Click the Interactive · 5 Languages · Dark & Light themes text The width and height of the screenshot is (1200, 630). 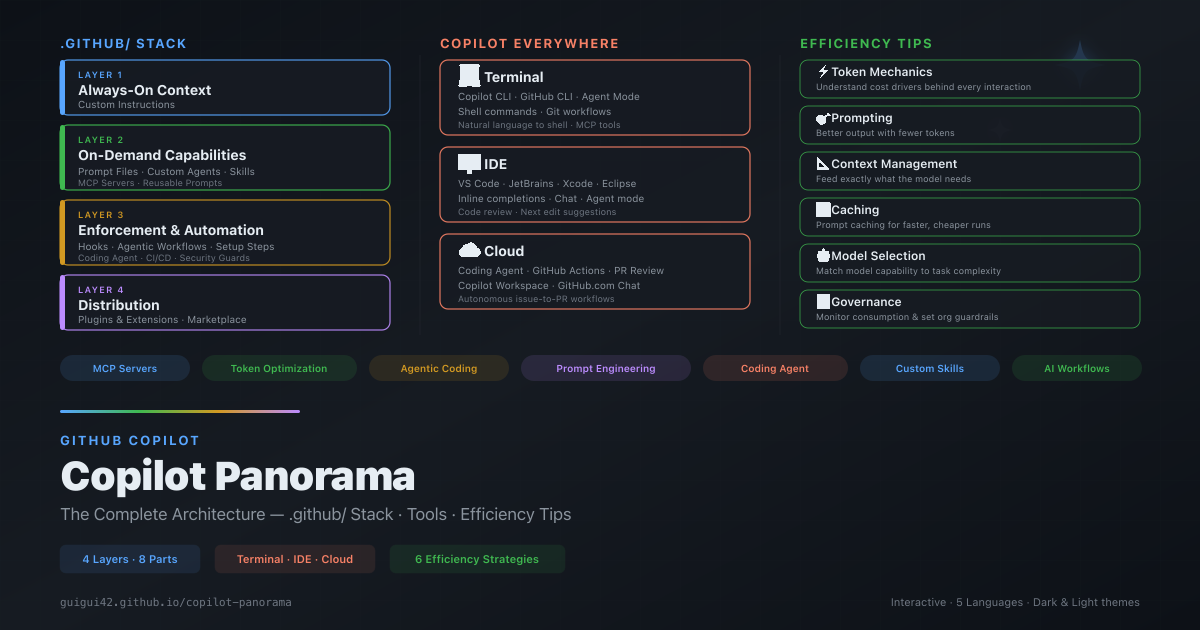point(1015,602)
